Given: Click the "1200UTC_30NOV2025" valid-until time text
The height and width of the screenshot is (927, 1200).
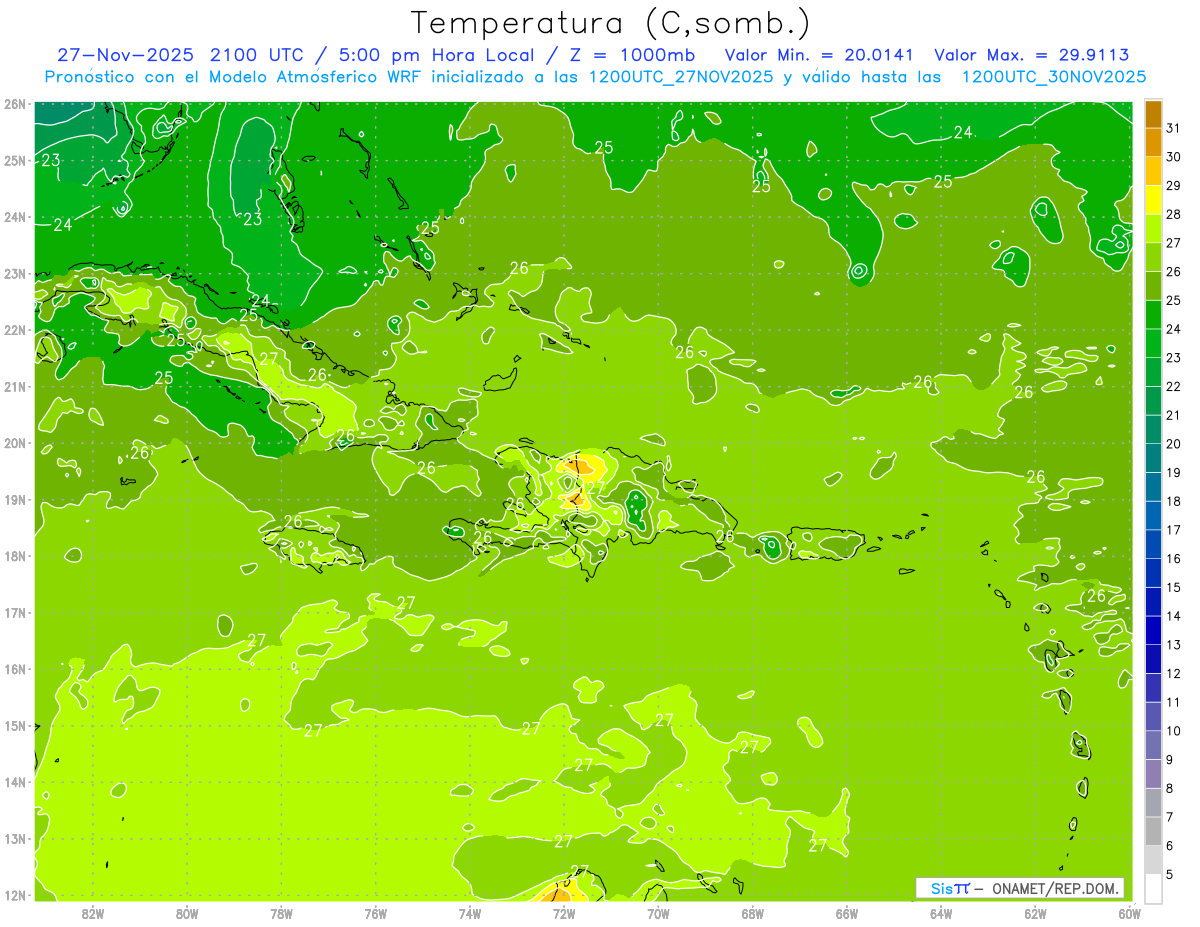Looking at the screenshot, I should (1053, 77).
